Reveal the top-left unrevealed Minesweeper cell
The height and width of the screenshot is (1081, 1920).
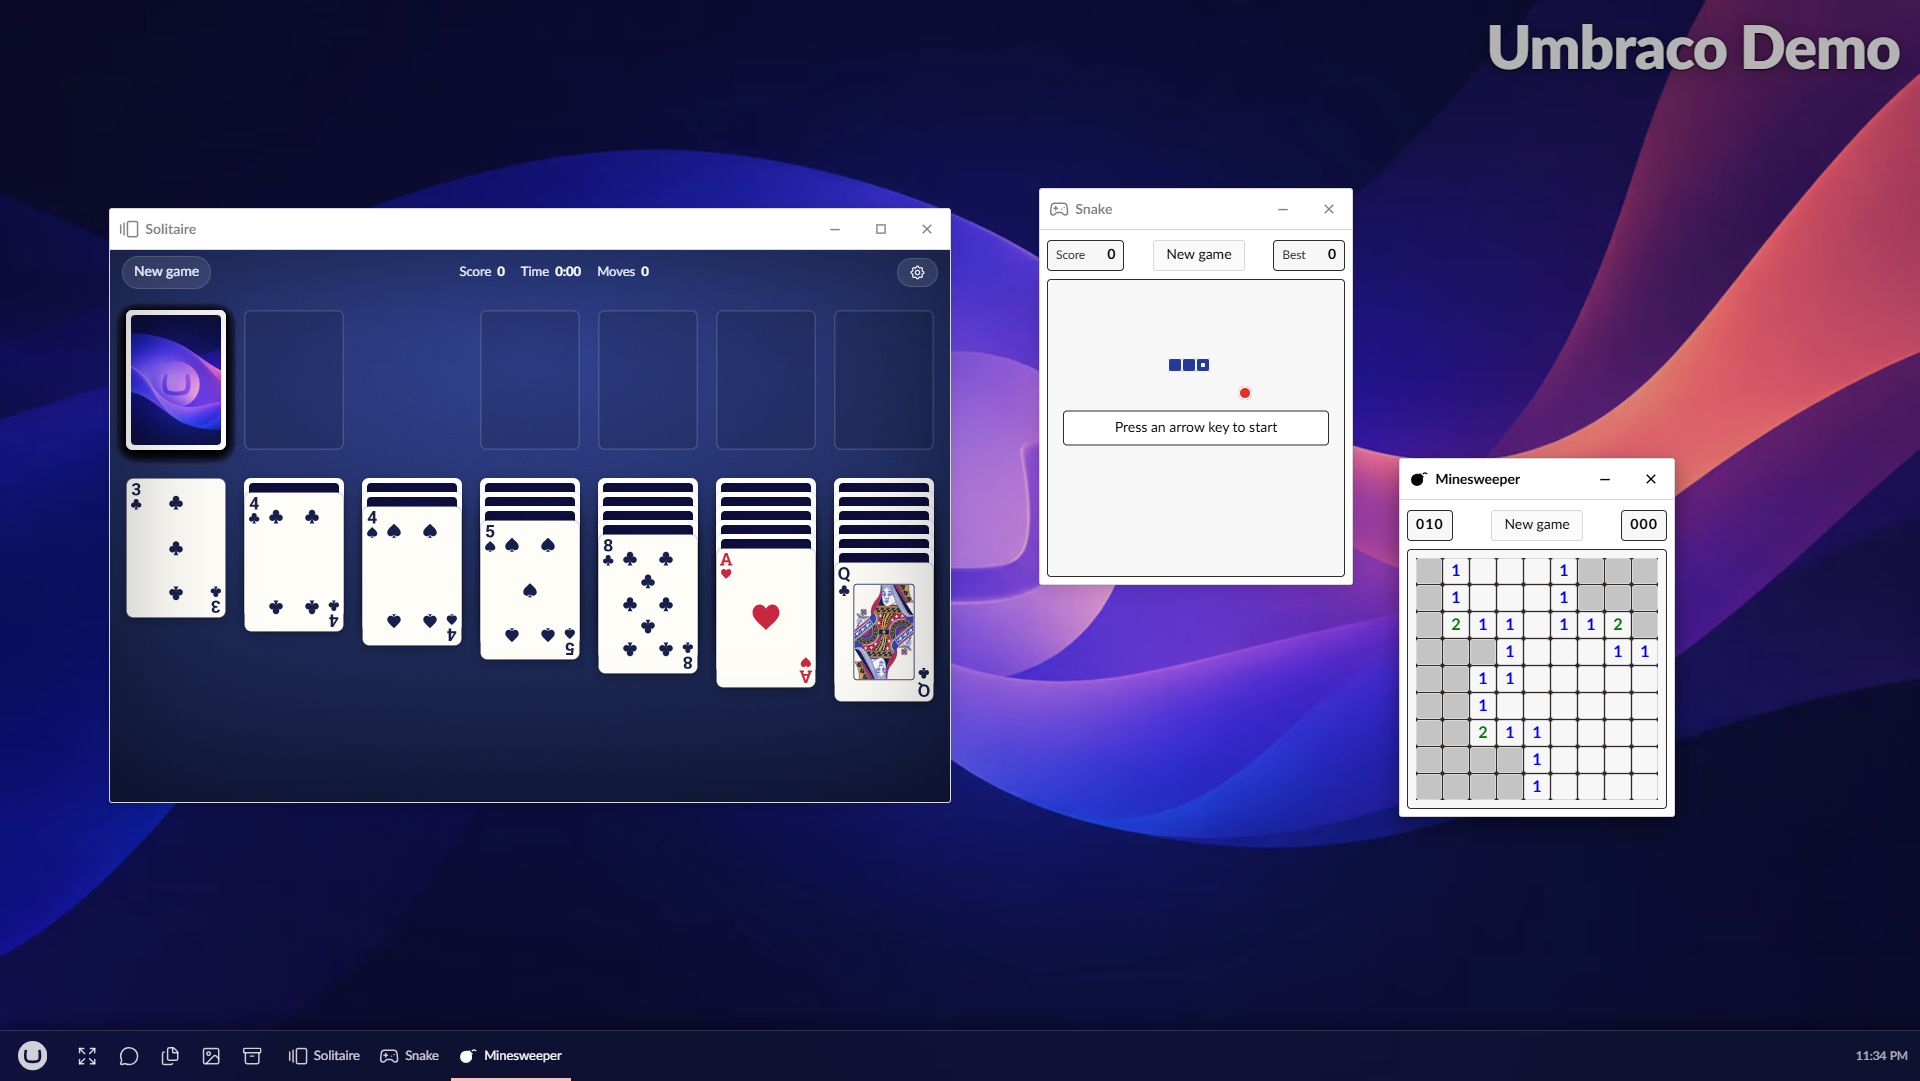coord(1429,571)
